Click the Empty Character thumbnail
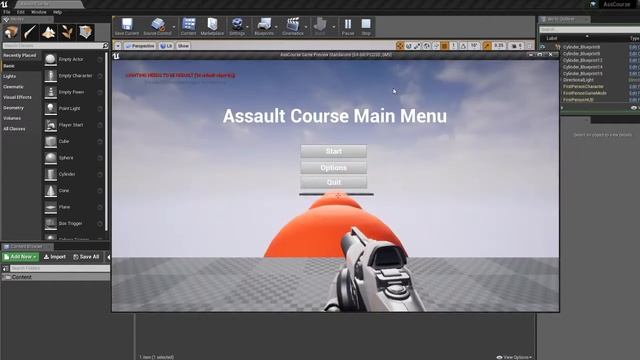Viewport: 640px width, 360px height. [x=51, y=76]
